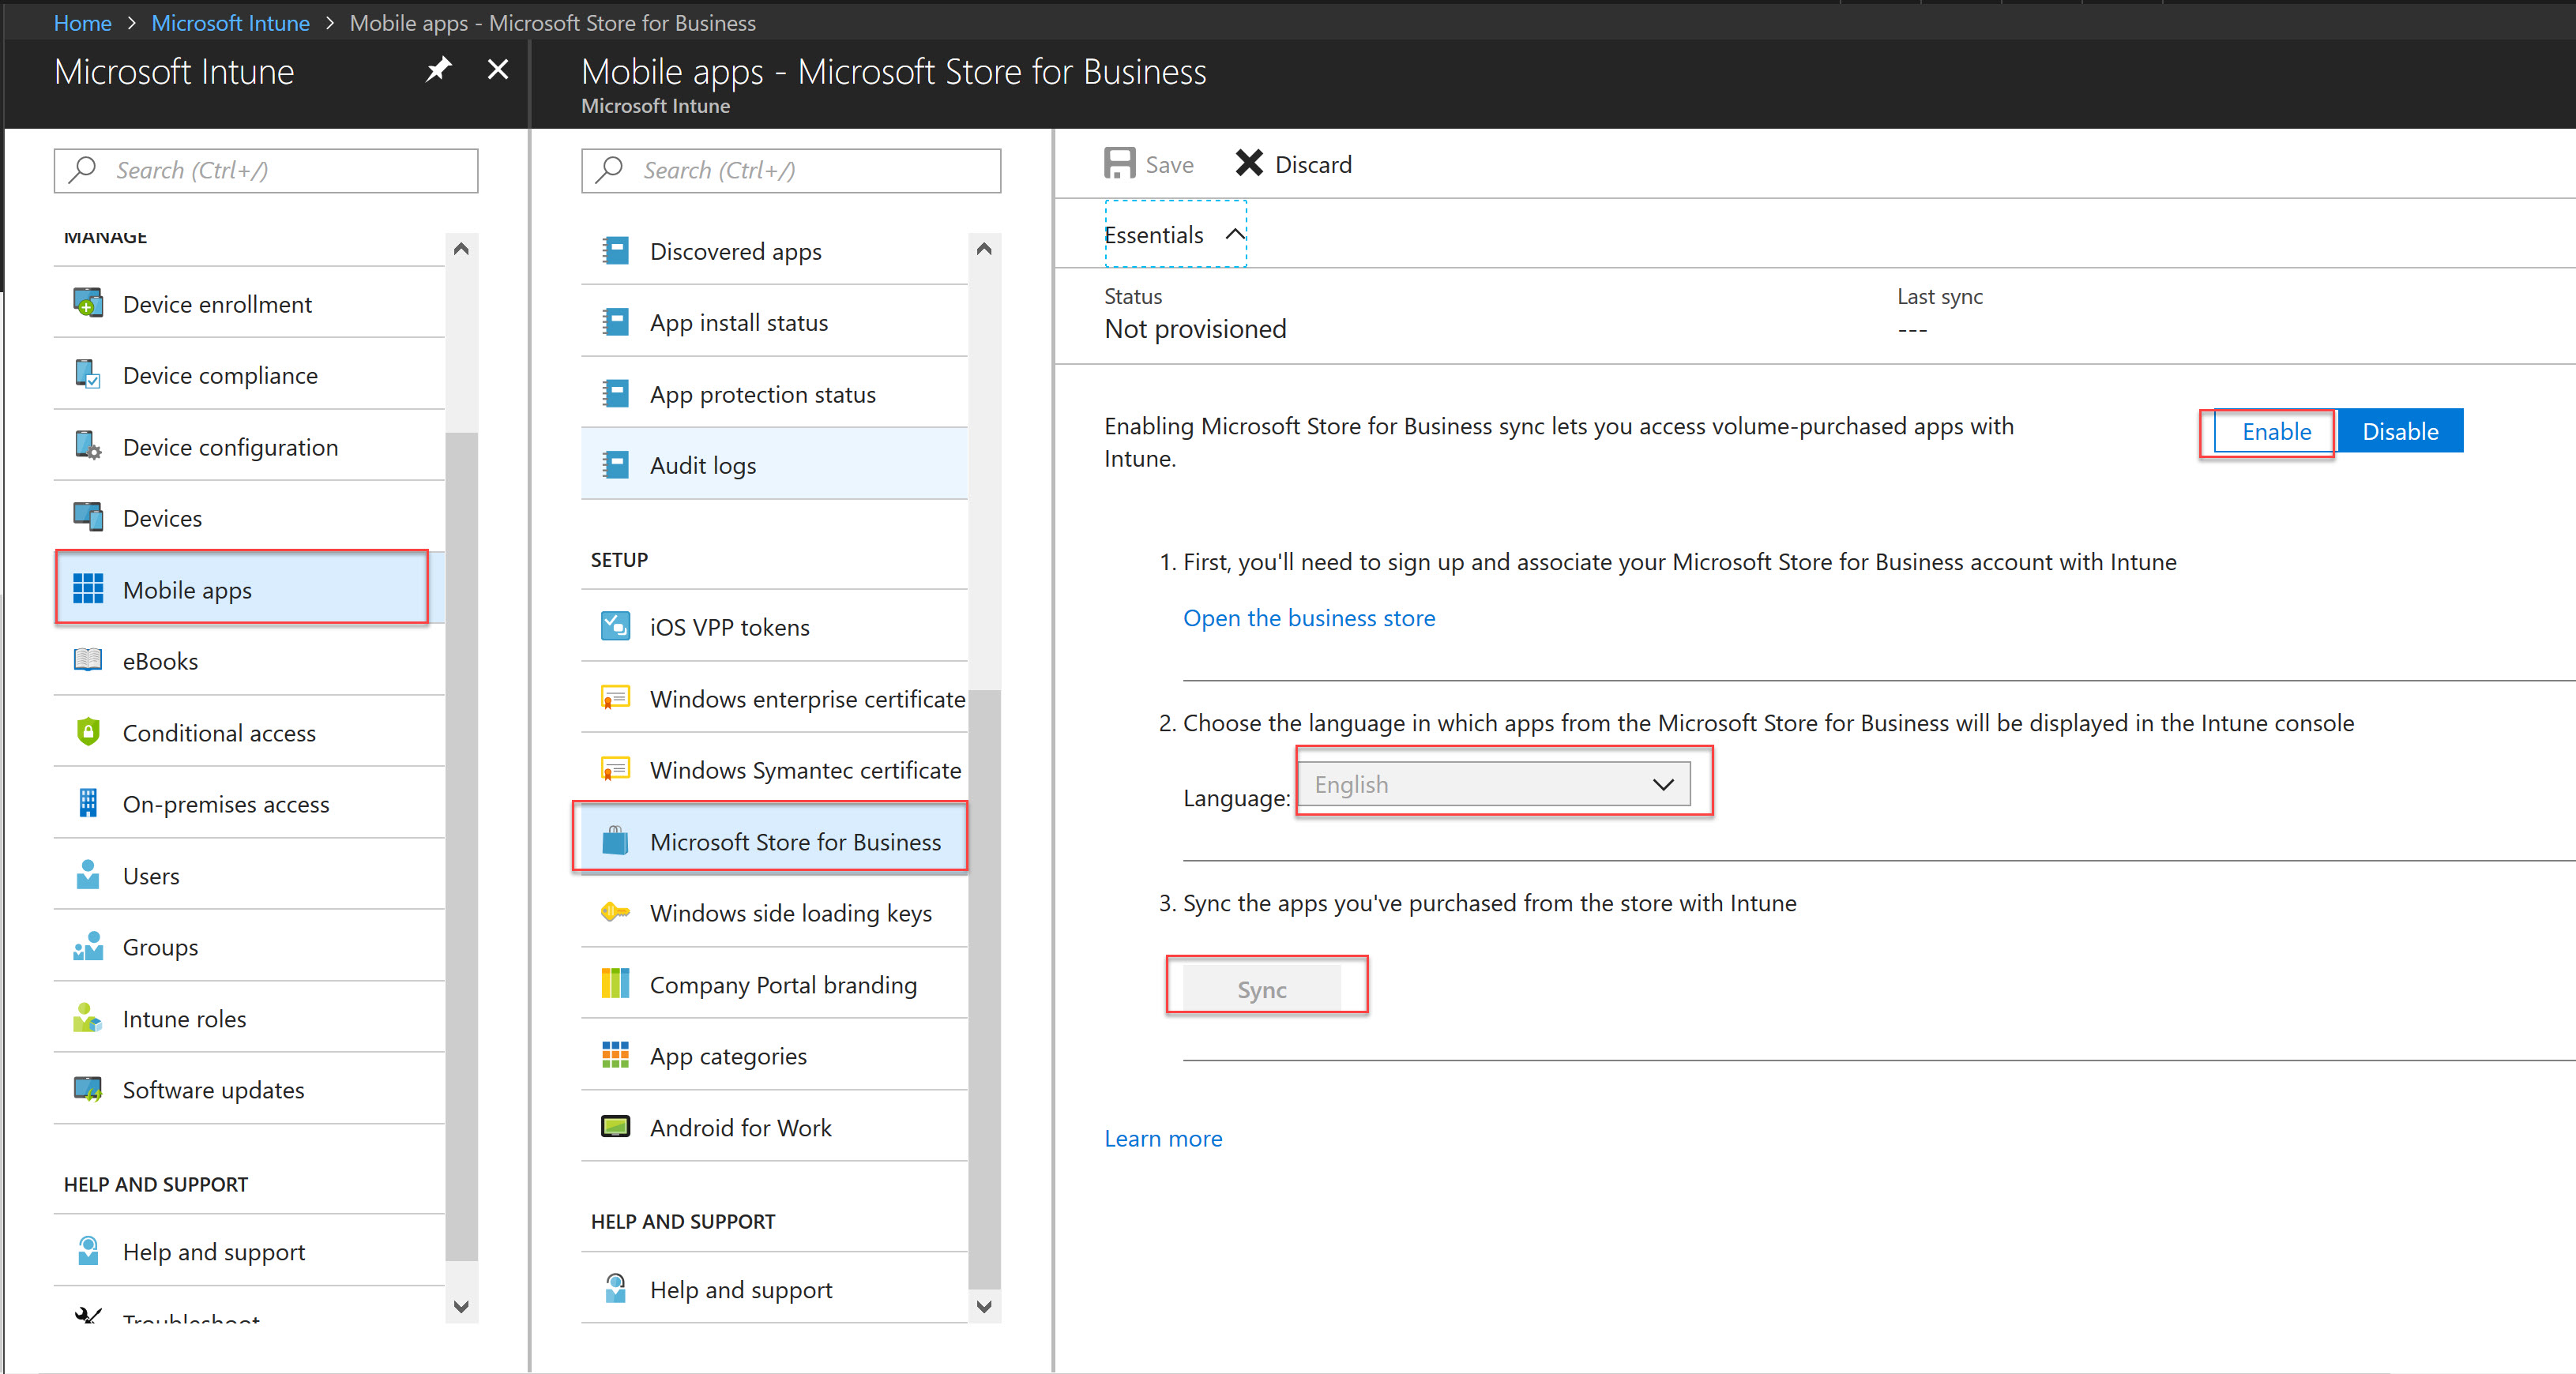Click the Device compliance icon
The image size is (2576, 1374).
coord(88,374)
